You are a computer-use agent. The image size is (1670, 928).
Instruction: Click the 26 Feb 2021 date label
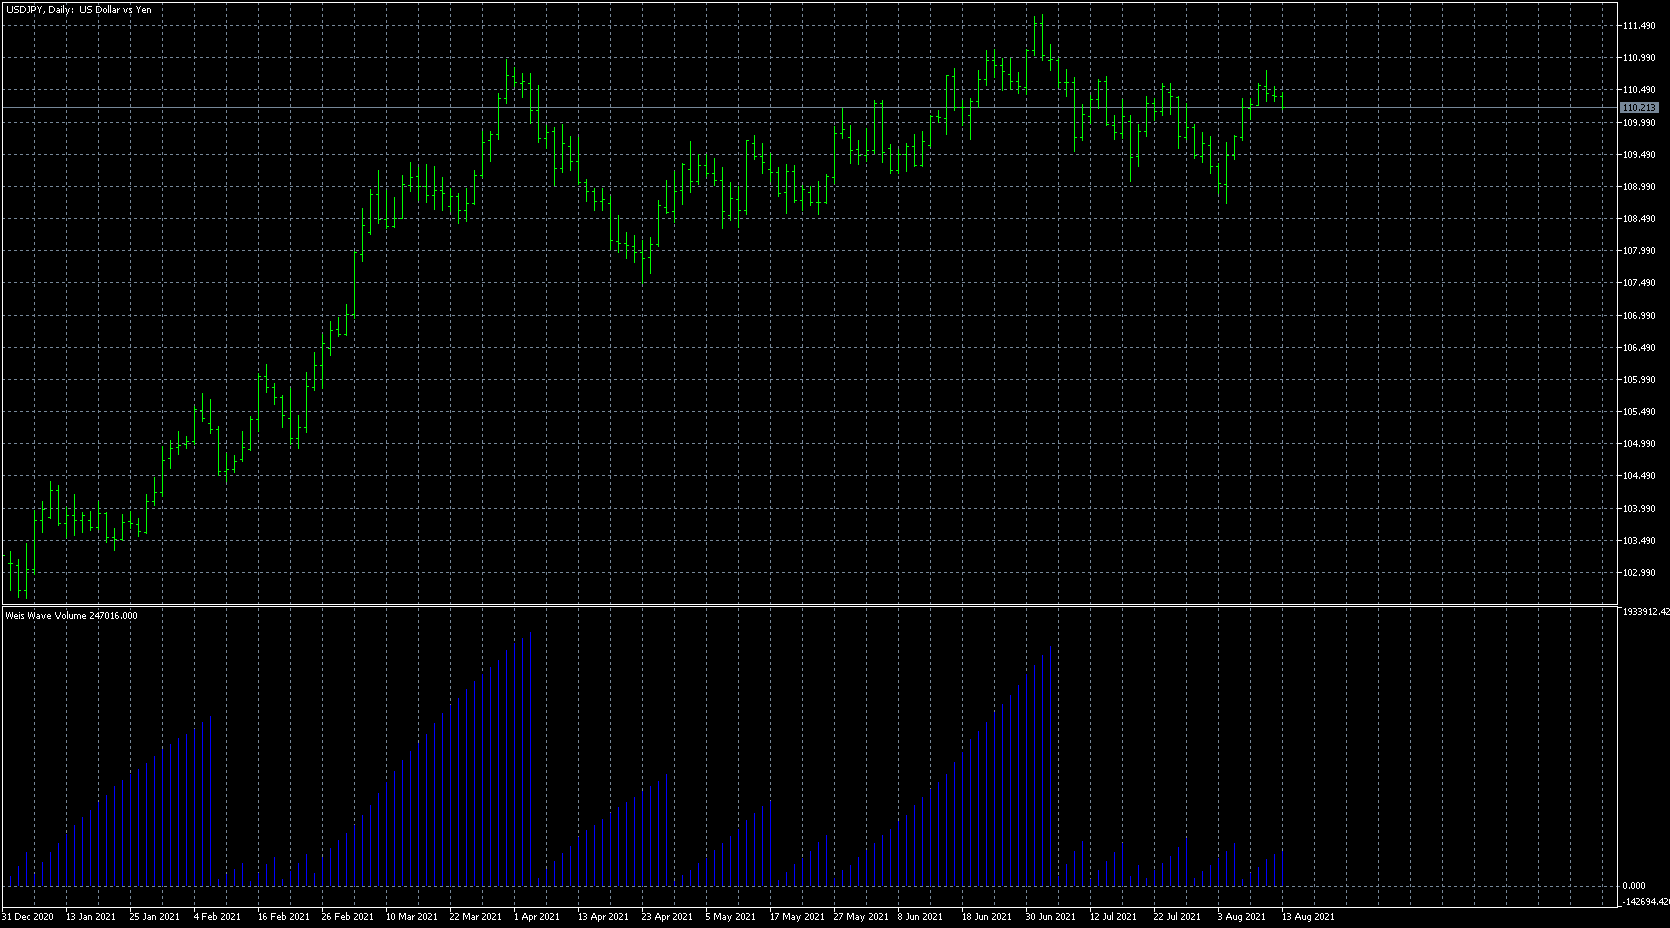tap(347, 917)
